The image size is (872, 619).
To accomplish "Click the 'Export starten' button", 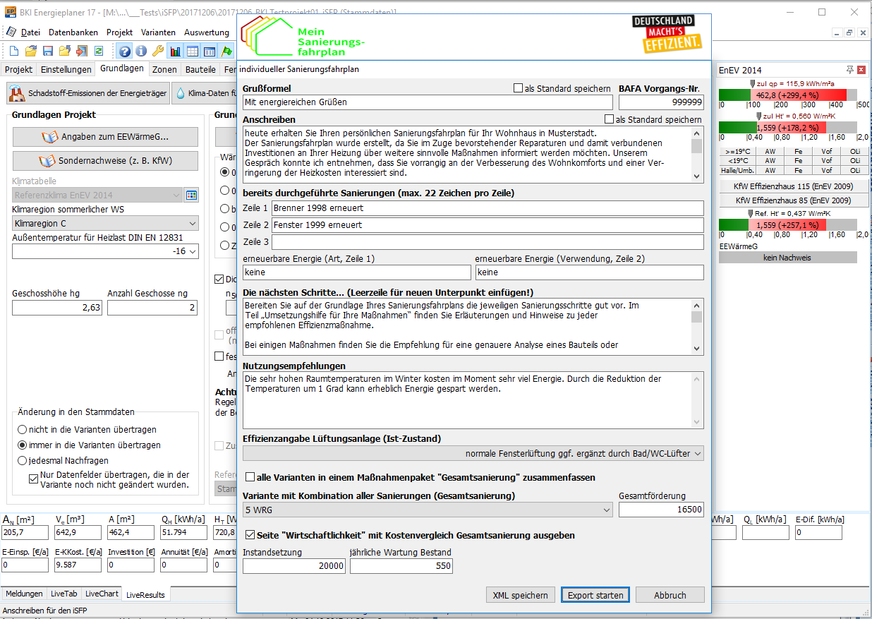I will pos(595,595).
